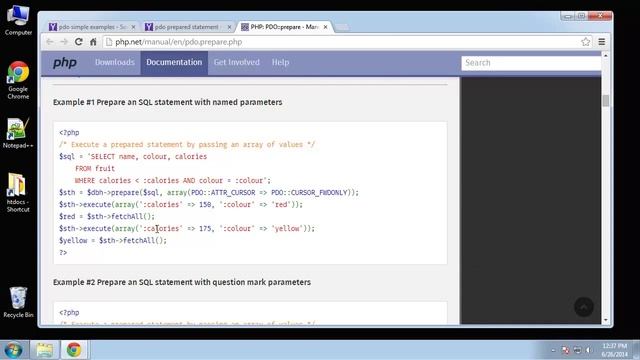Bookmark this page with the star icon
This screenshot has width=640, height=360.
coord(586,42)
